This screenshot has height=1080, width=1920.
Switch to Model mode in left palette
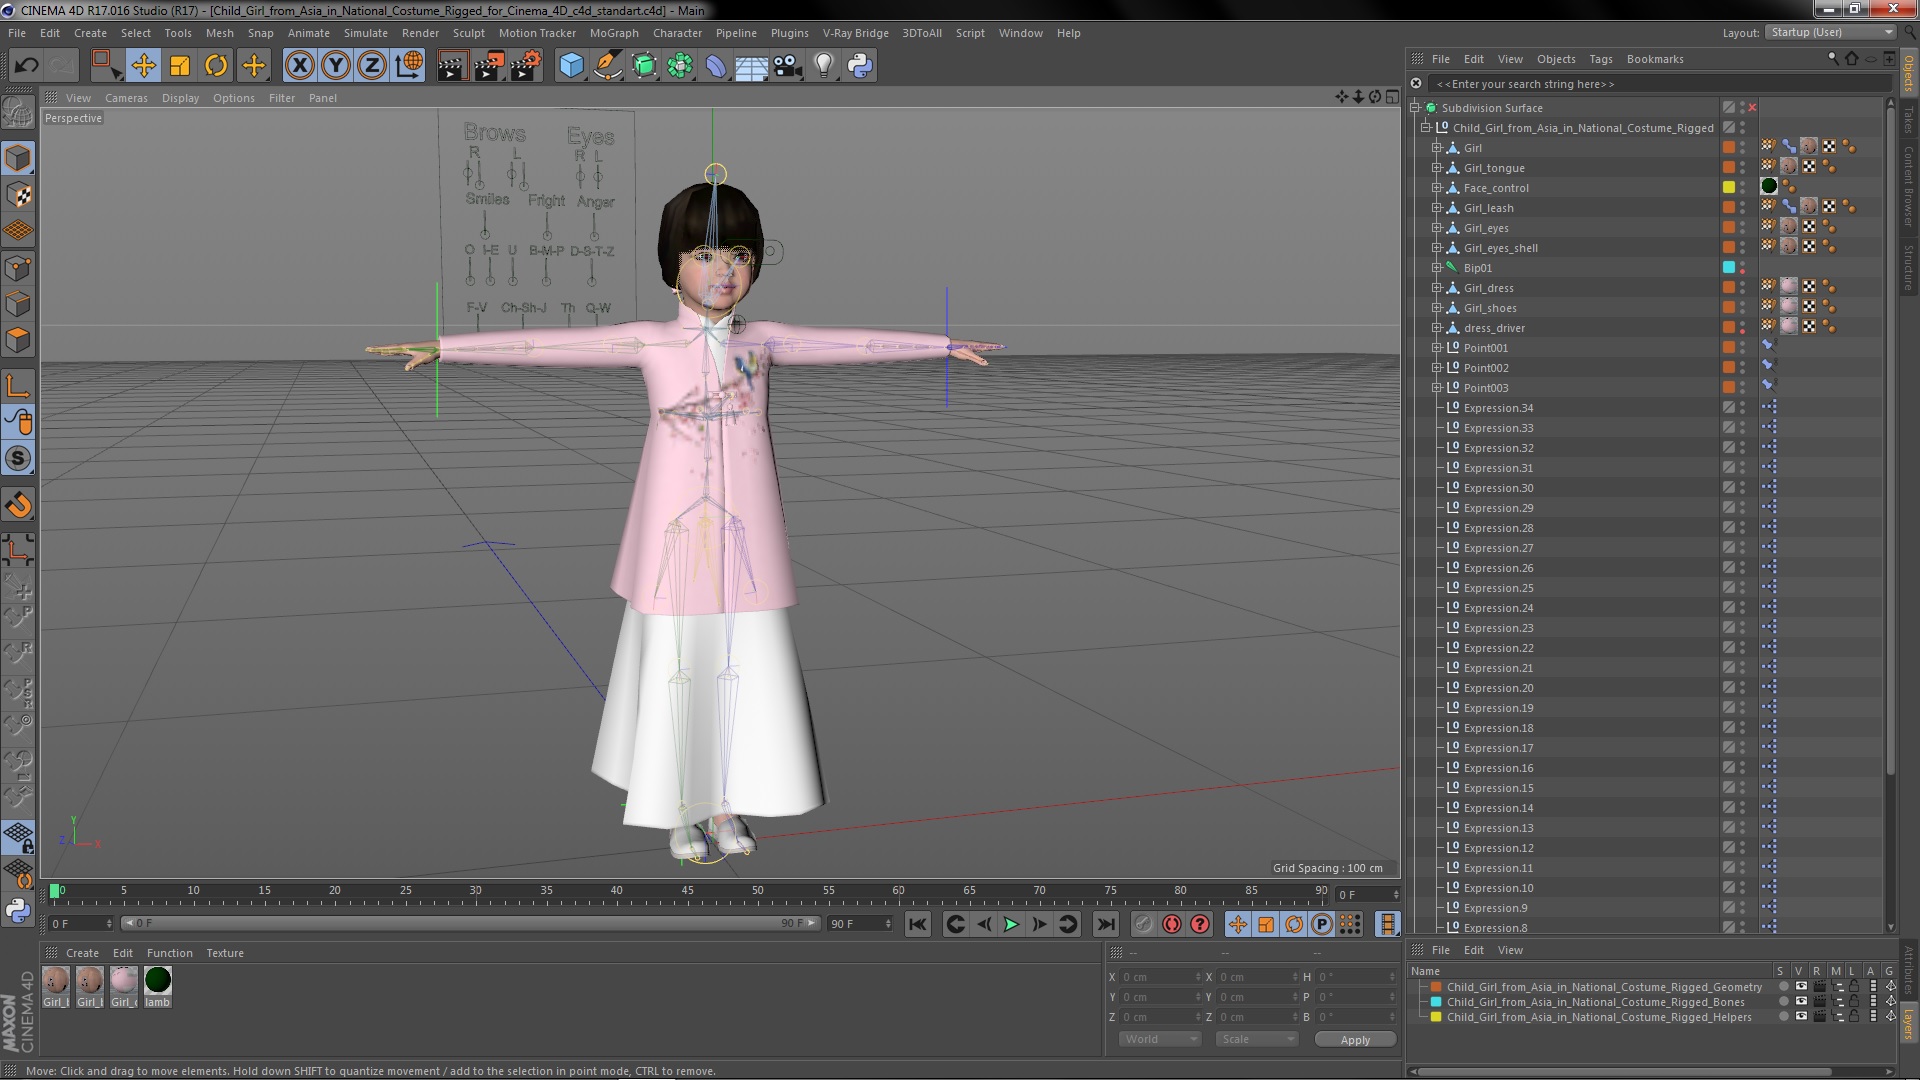18,158
